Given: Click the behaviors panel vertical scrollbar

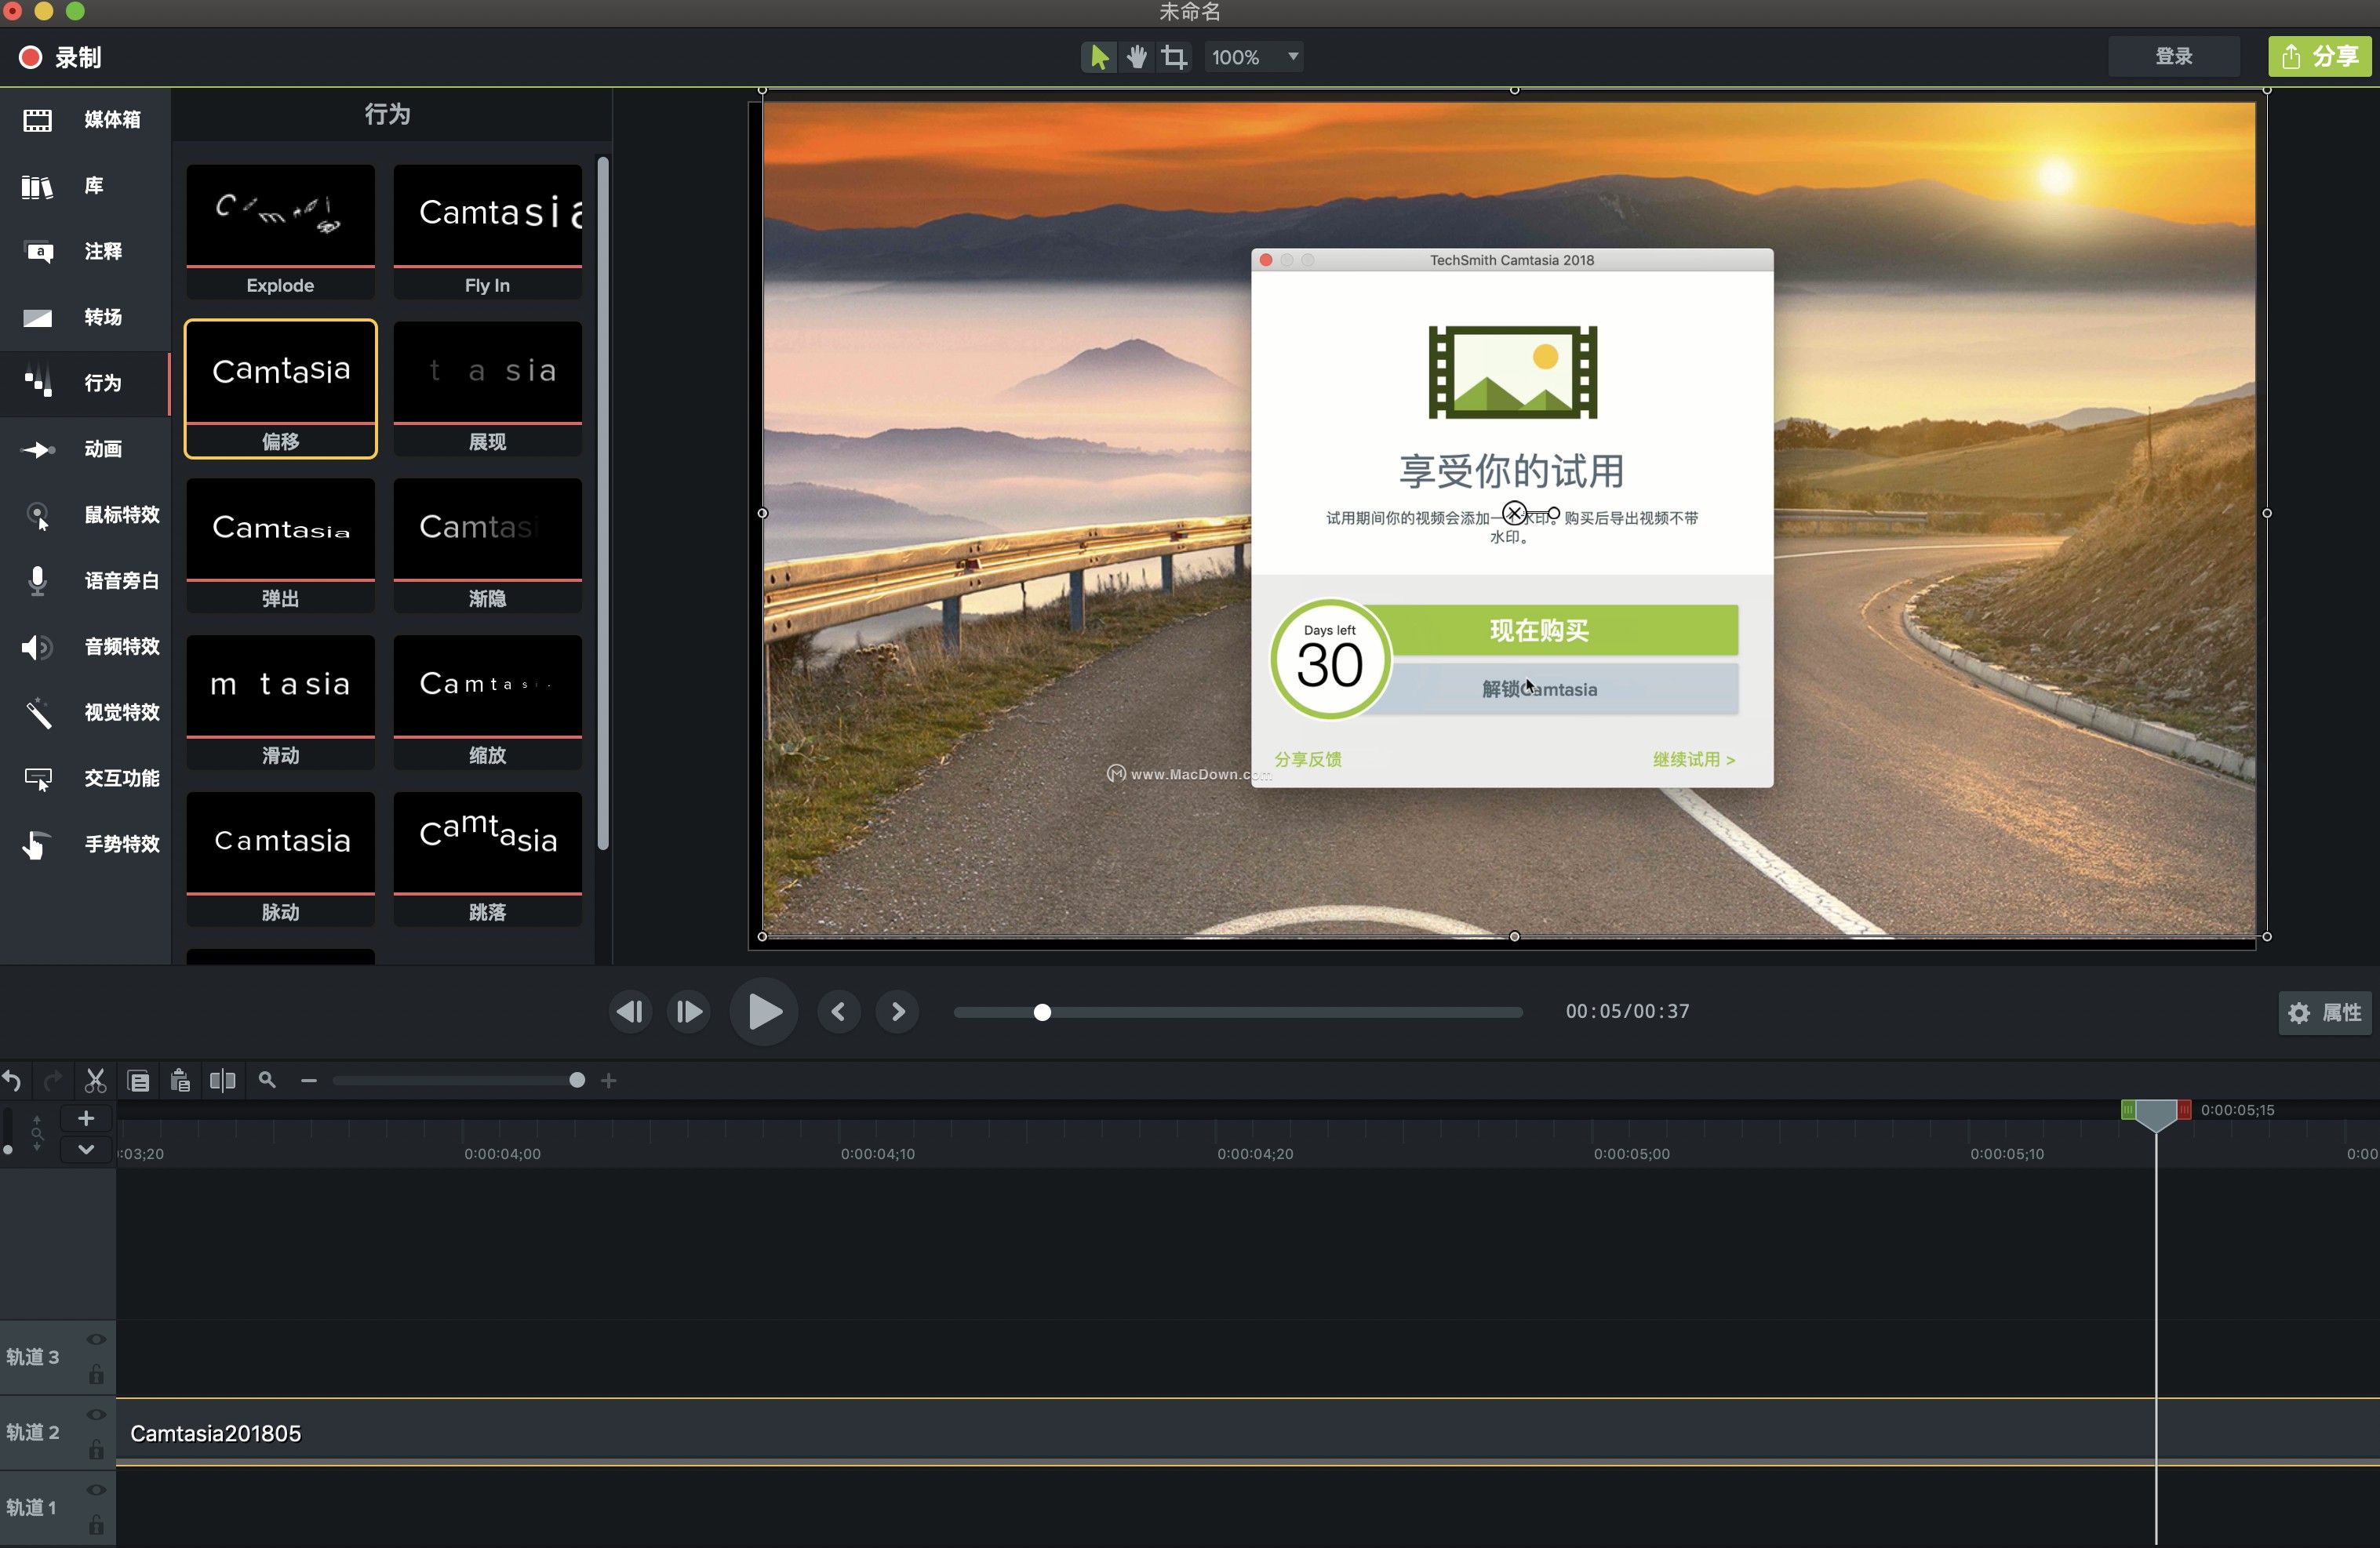Looking at the screenshot, I should [602, 504].
